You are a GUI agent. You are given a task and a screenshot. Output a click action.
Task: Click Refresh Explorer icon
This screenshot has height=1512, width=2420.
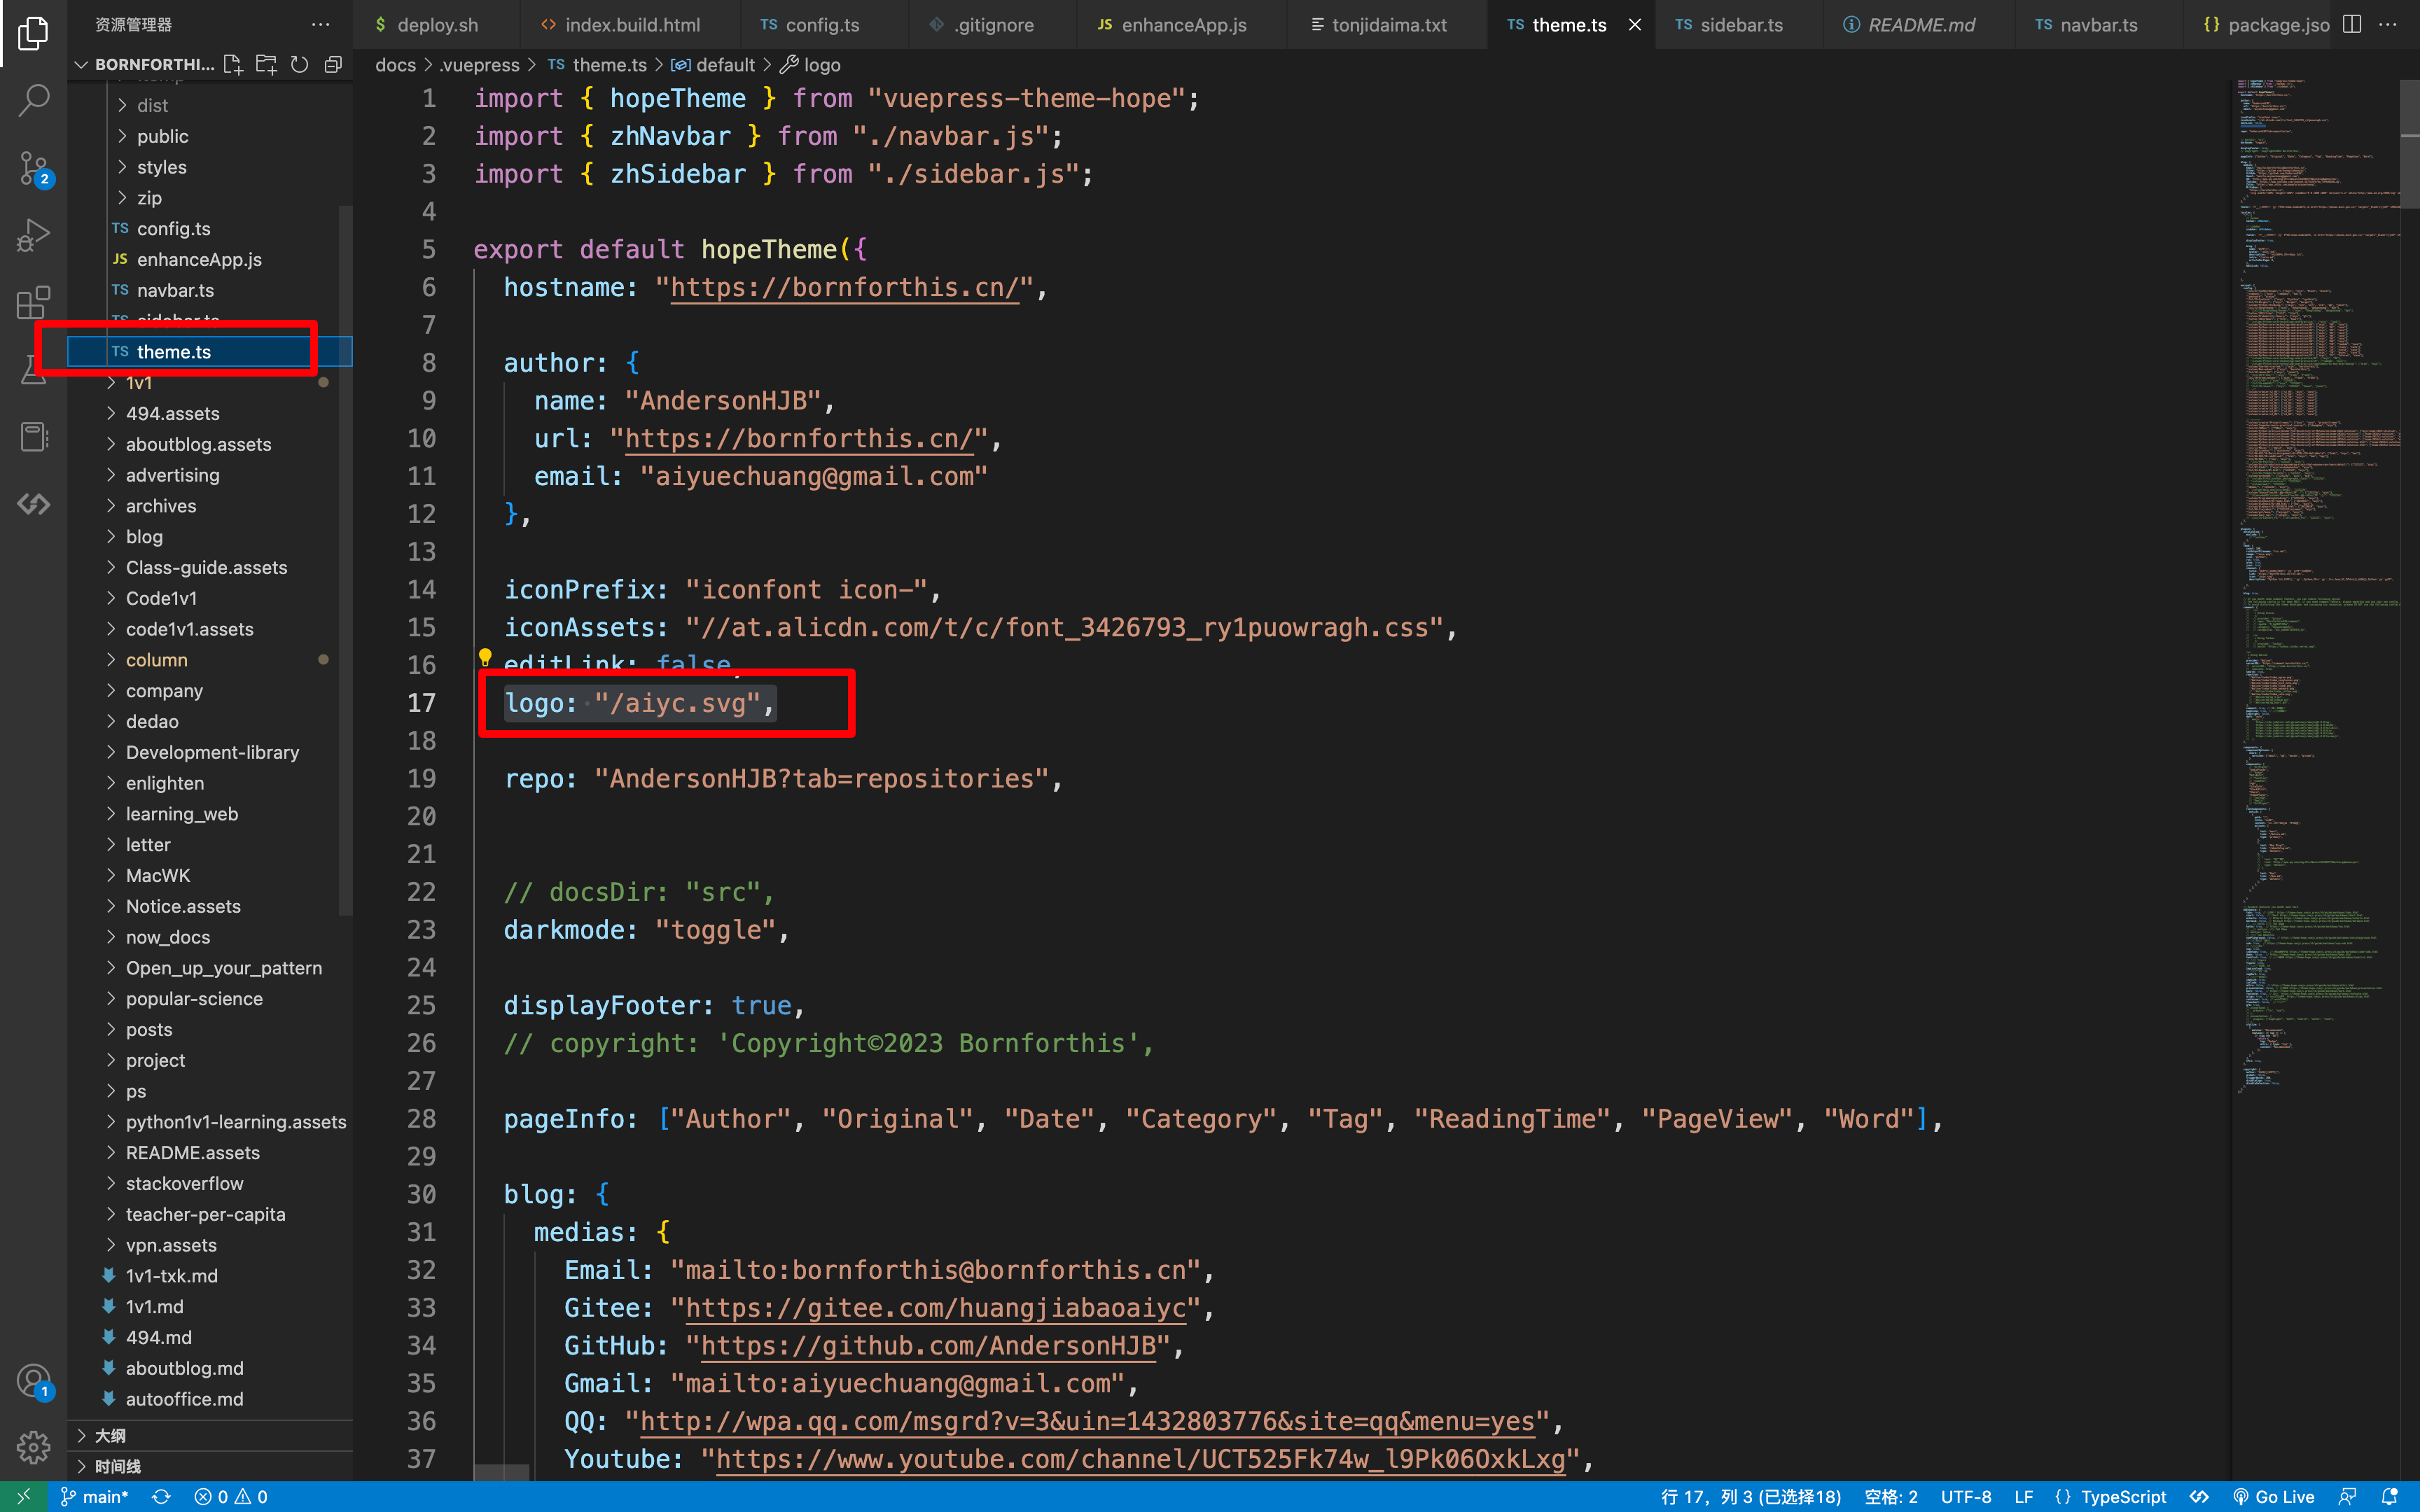tap(299, 64)
